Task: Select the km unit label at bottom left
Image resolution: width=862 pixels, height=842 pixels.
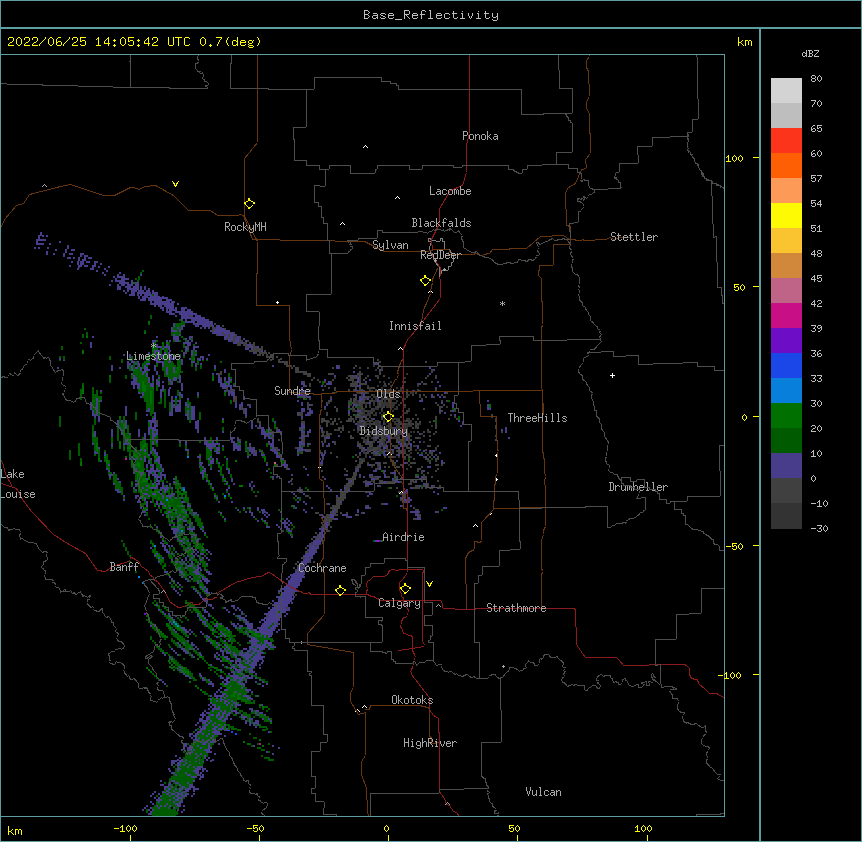Action: [x=15, y=830]
